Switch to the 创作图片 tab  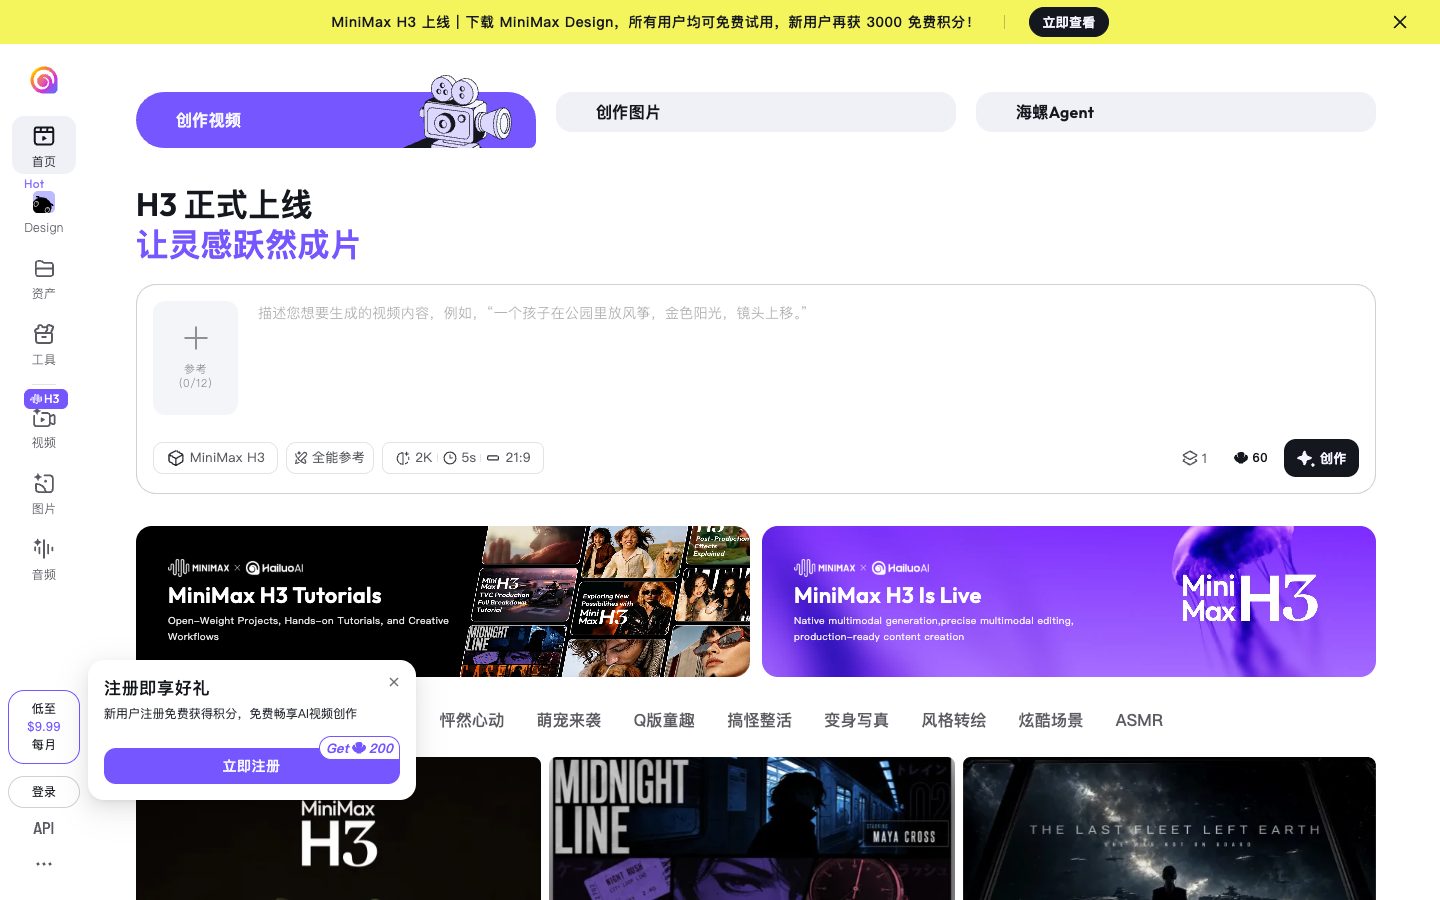click(756, 112)
